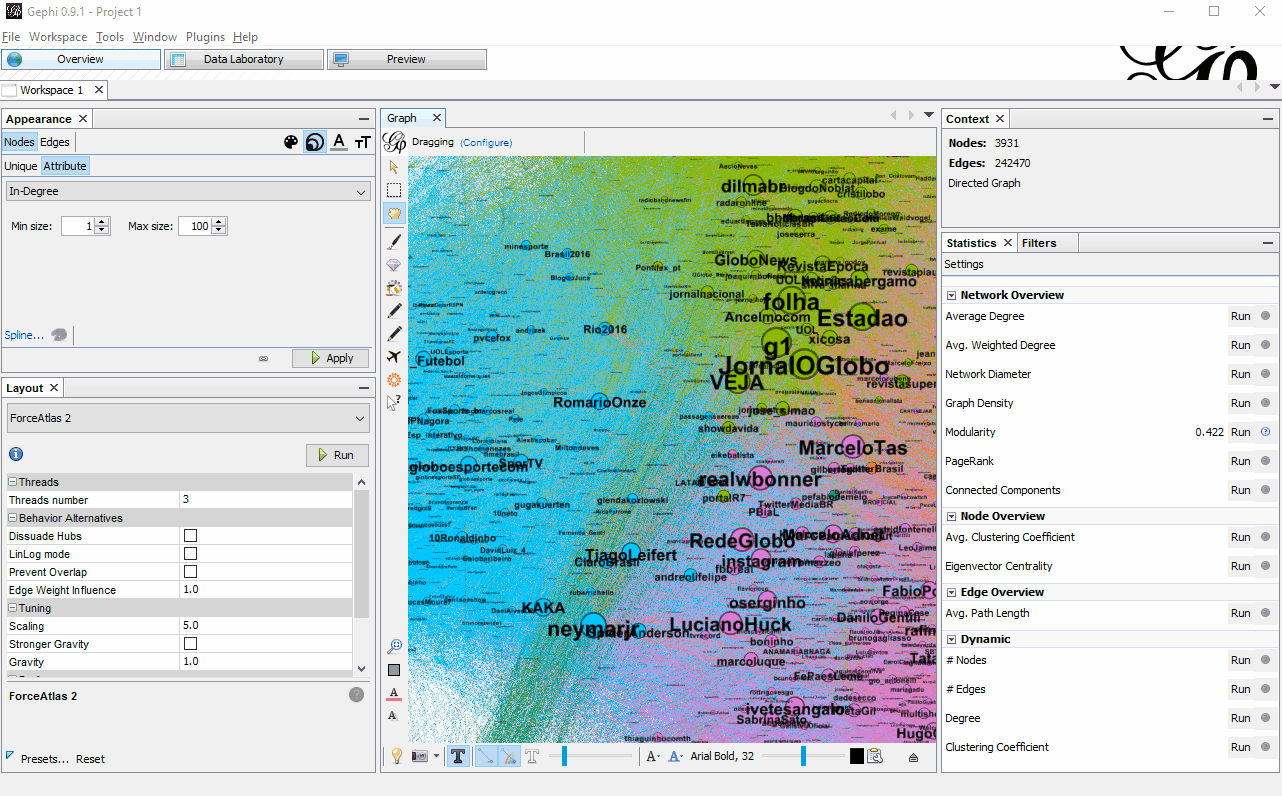Run the PageRank statistic
The width and height of the screenshot is (1282, 796).
point(1240,461)
